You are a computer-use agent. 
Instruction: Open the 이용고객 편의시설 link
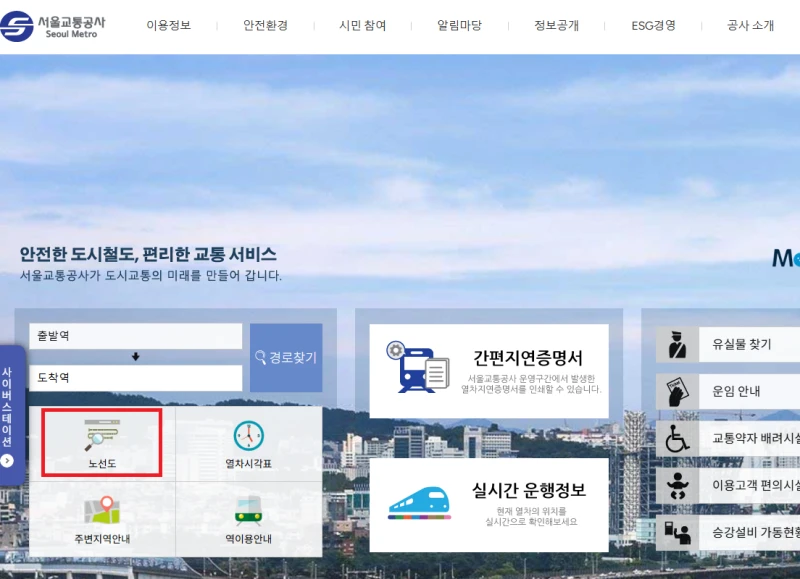pyautogui.click(x=675, y=486)
